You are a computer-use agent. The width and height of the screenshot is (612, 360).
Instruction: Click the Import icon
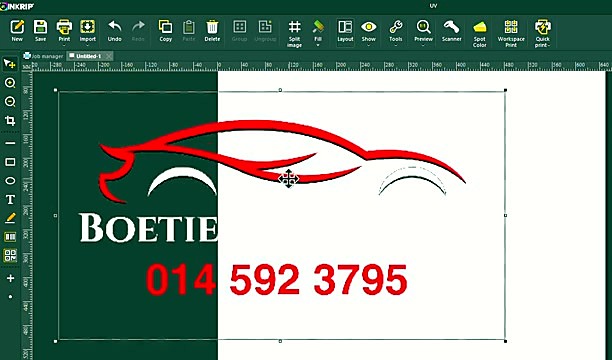tap(87, 27)
